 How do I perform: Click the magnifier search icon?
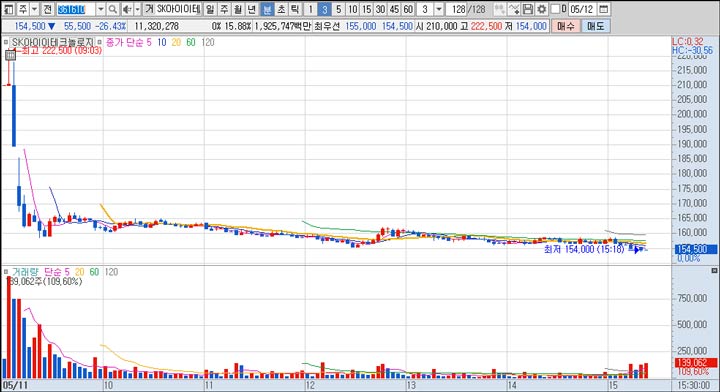pos(113,9)
